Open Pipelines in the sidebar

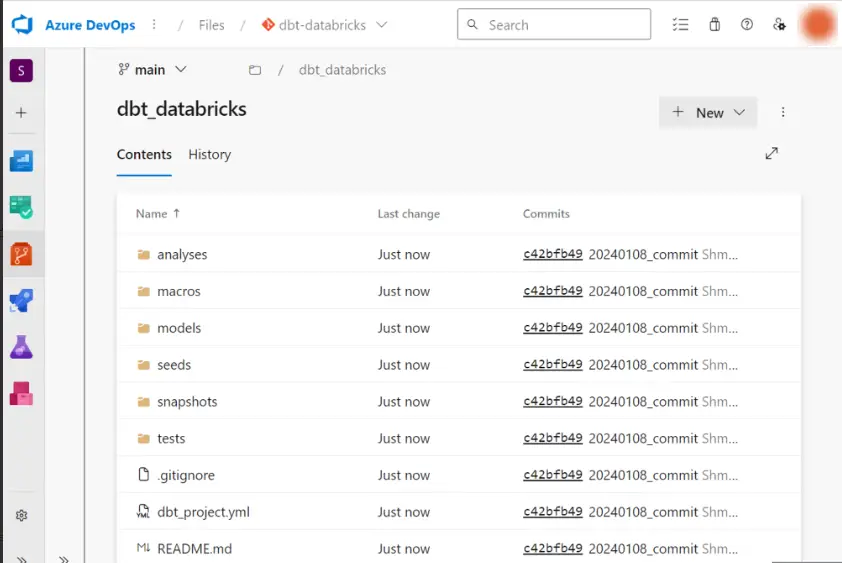[x=21, y=301]
